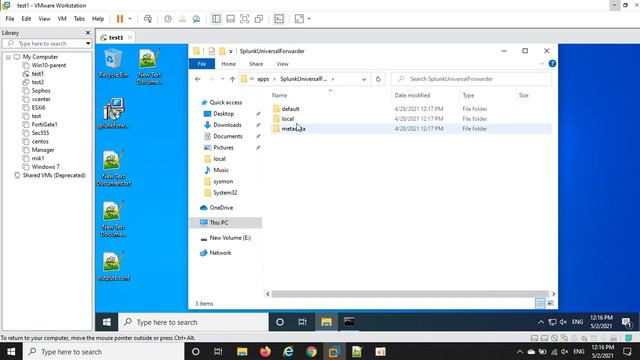Open the VM menu
640x360 pixels.
click(x=62, y=19)
